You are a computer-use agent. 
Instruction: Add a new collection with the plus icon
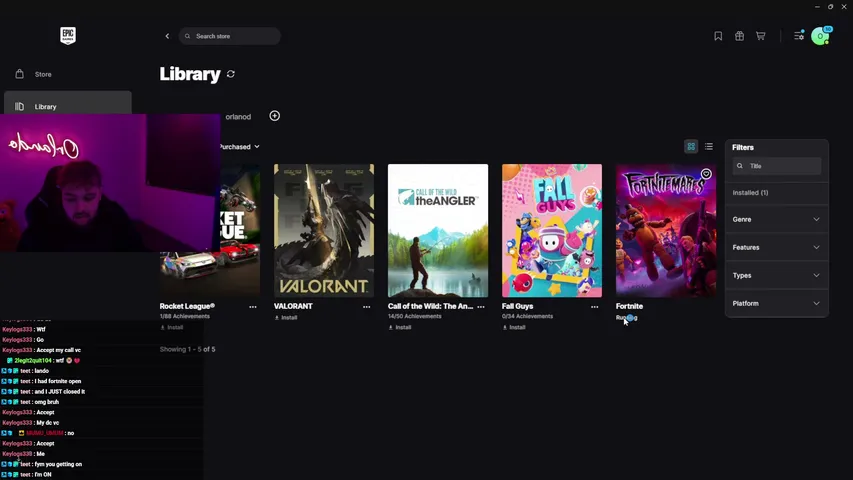click(x=275, y=116)
